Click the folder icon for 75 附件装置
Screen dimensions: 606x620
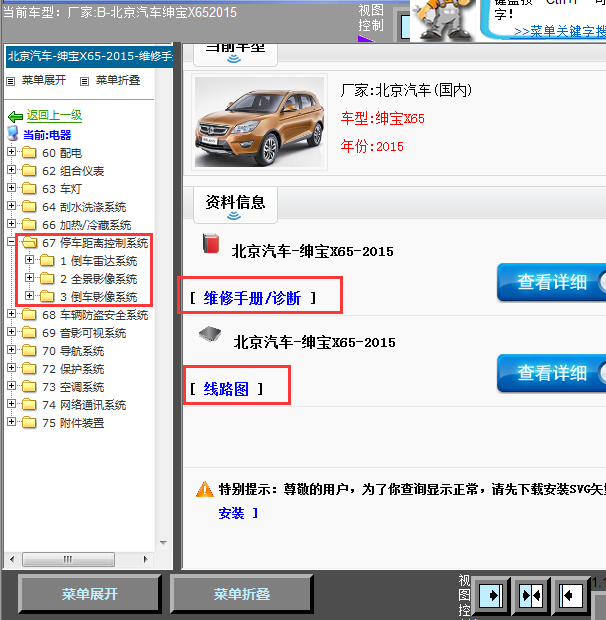[x=29, y=422]
